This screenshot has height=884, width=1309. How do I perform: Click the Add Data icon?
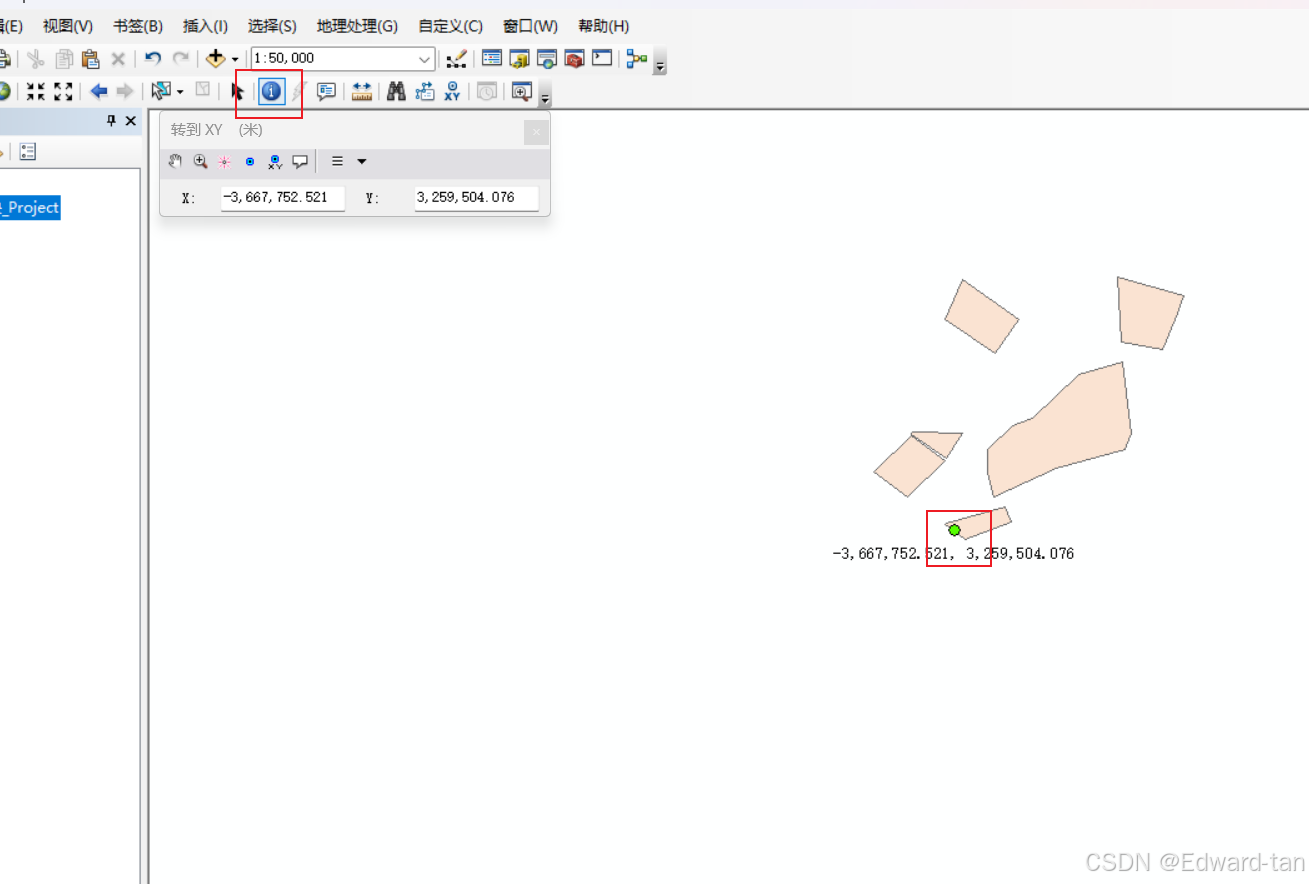(x=215, y=59)
